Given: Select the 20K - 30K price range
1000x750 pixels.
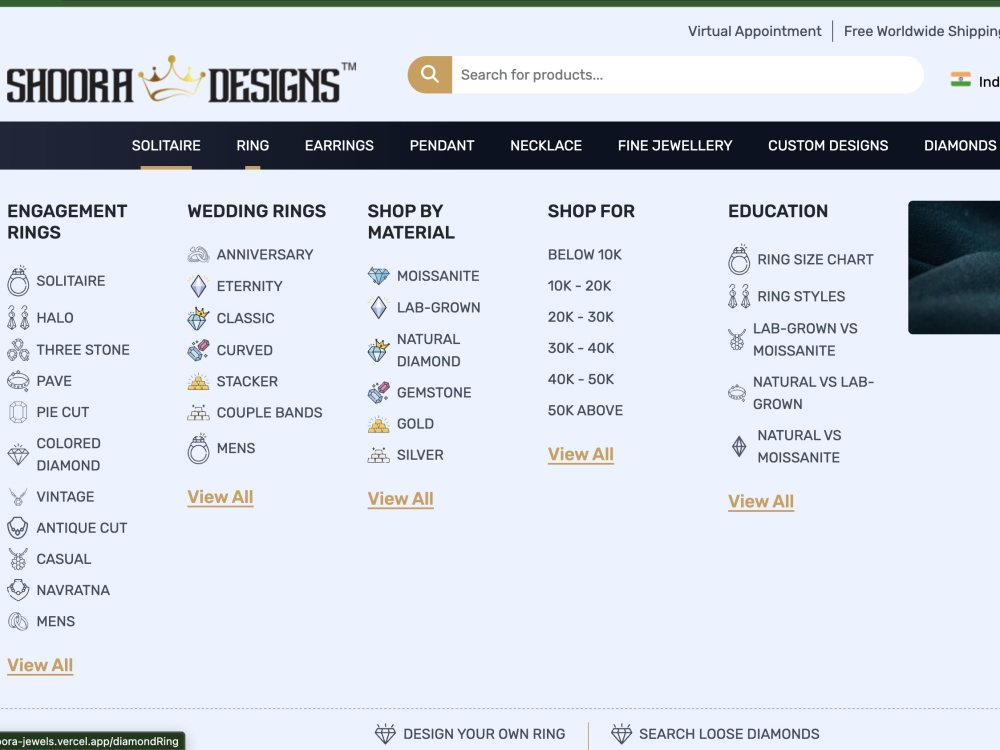Looking at the screenshot, I should (580, 317).
